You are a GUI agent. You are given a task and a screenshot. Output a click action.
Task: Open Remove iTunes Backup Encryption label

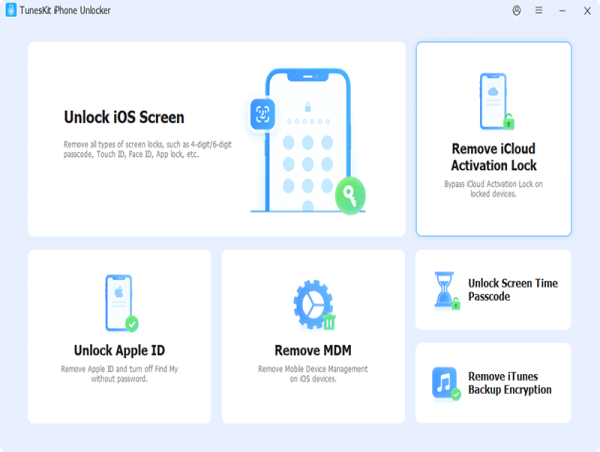pyautogui.click(x=510, y=383)
